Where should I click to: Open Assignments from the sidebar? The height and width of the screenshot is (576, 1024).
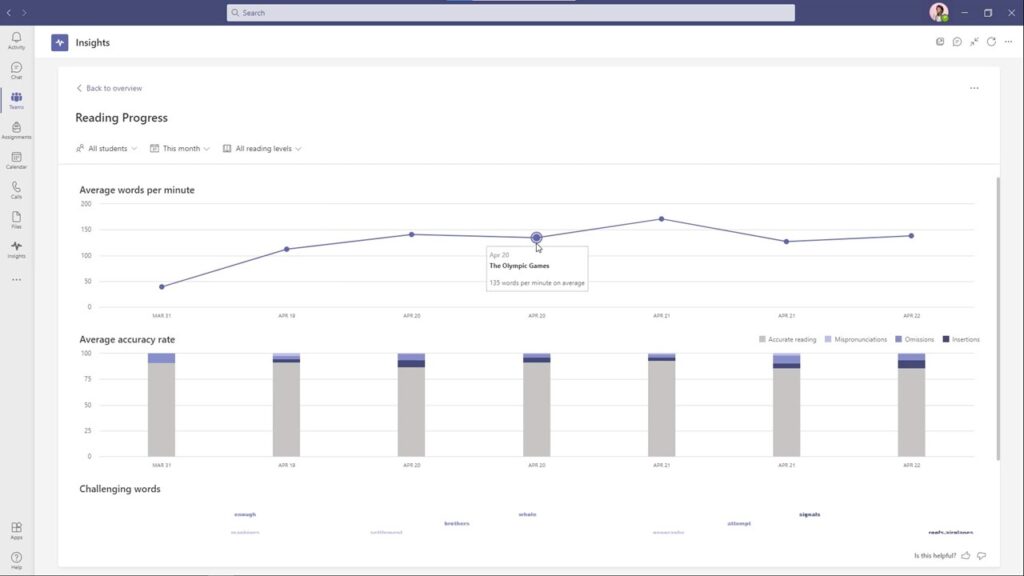pyautogui.click(x=16, y=128)
